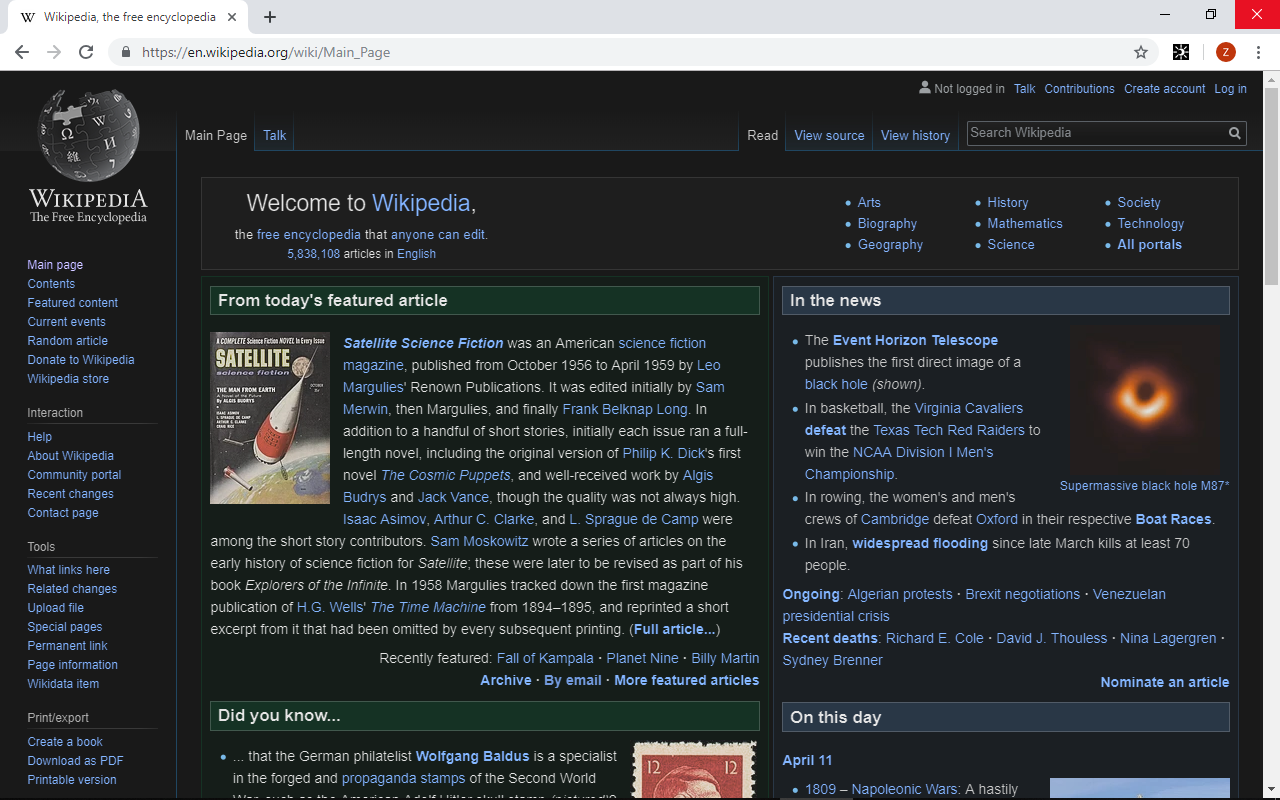This screenshot has height=800, width=1280.
Task: Click the Wikipedia search magnifier icon
Action: point(1235,133)
